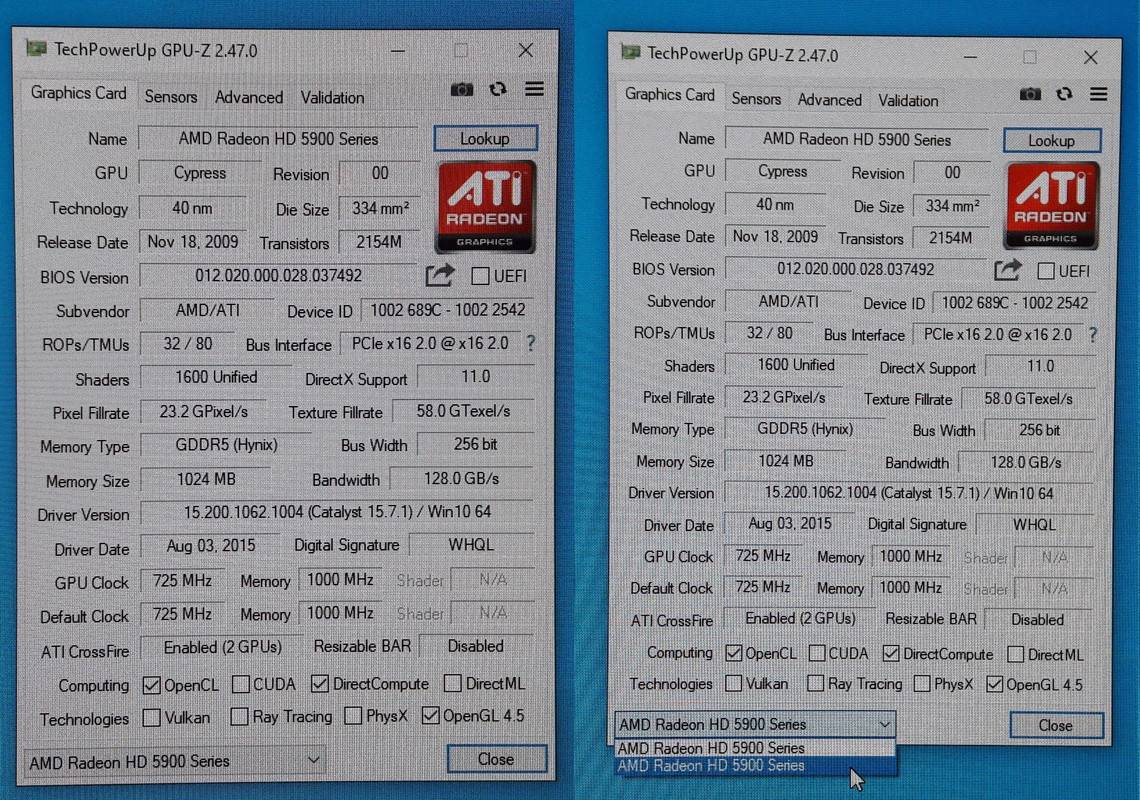Toggle the PhysX checkbox in right window
This screenshot has height=800, width=1140.
pyautogui.click(x=922, y=684)
